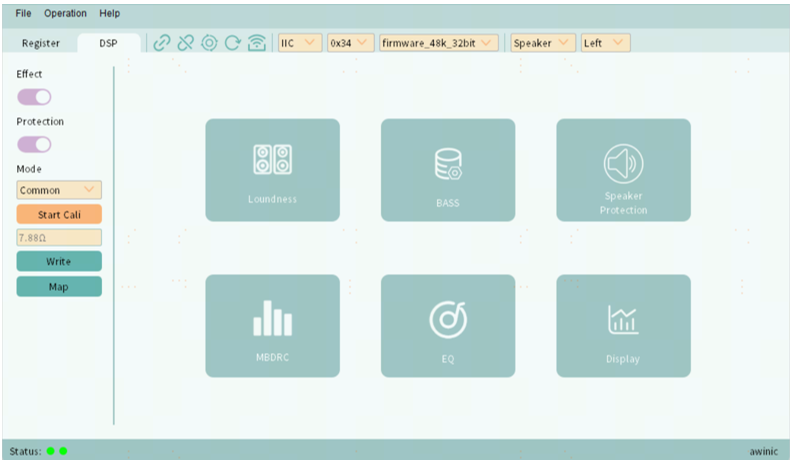Open the MBDRC module tile

272,326
